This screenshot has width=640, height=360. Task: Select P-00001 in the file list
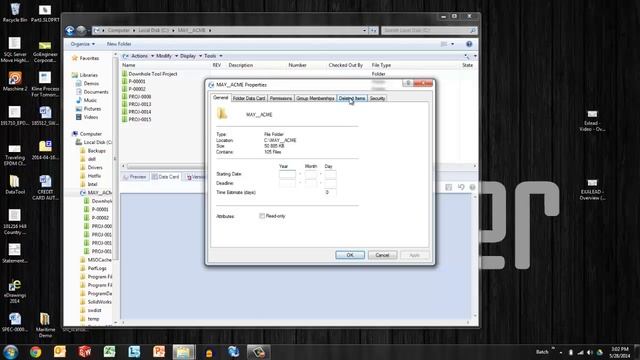(137, 81)
